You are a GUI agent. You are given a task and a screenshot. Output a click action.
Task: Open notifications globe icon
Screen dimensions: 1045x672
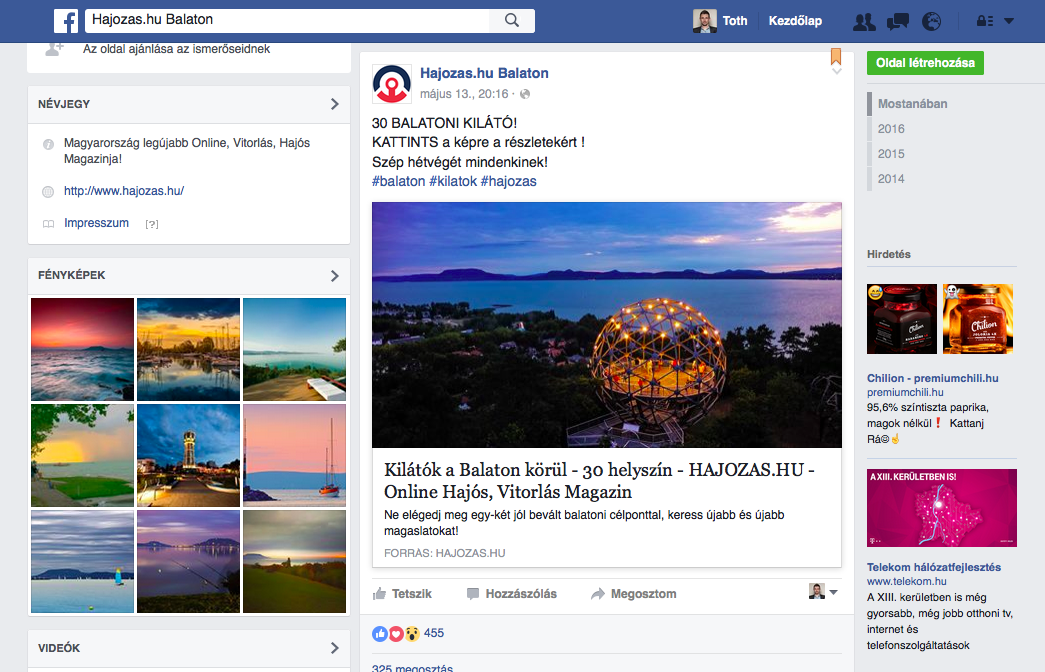(931, 21)
